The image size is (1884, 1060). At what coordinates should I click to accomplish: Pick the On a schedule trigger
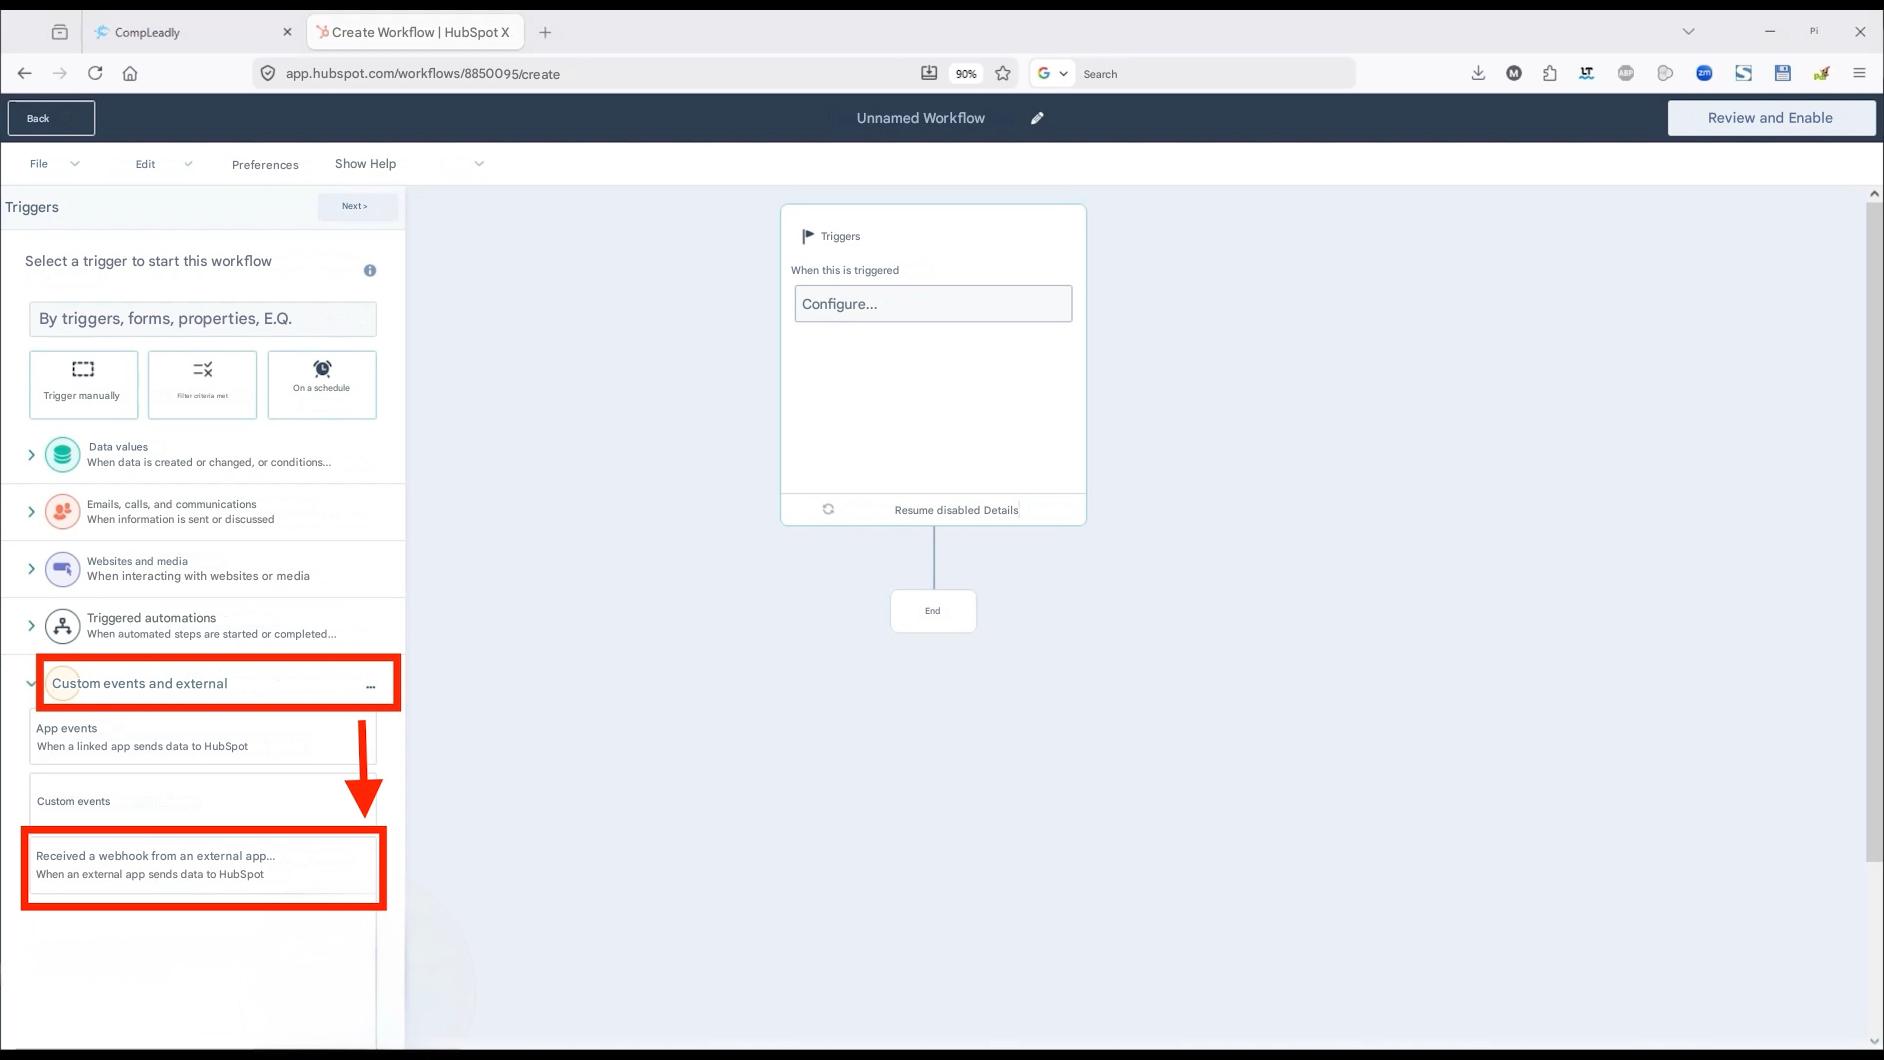pos(322,384)
